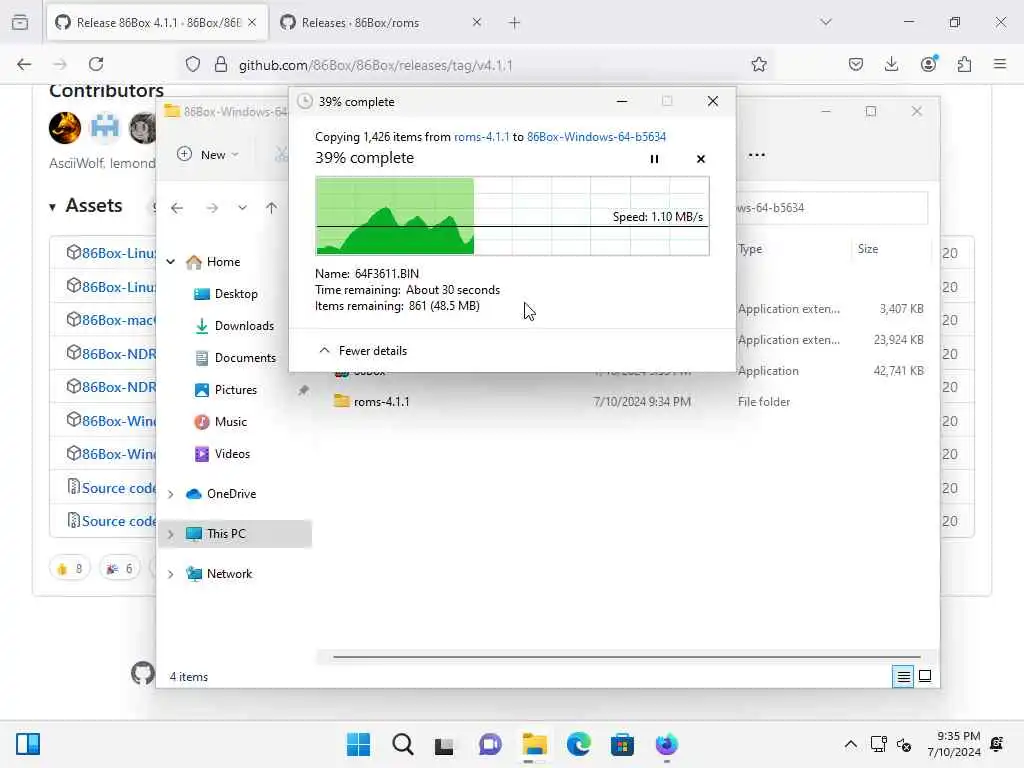Open Save to Pocket icon
The width and height of the screenshot is (1024, 768).
pyautogui.click(x=856, y=65)
